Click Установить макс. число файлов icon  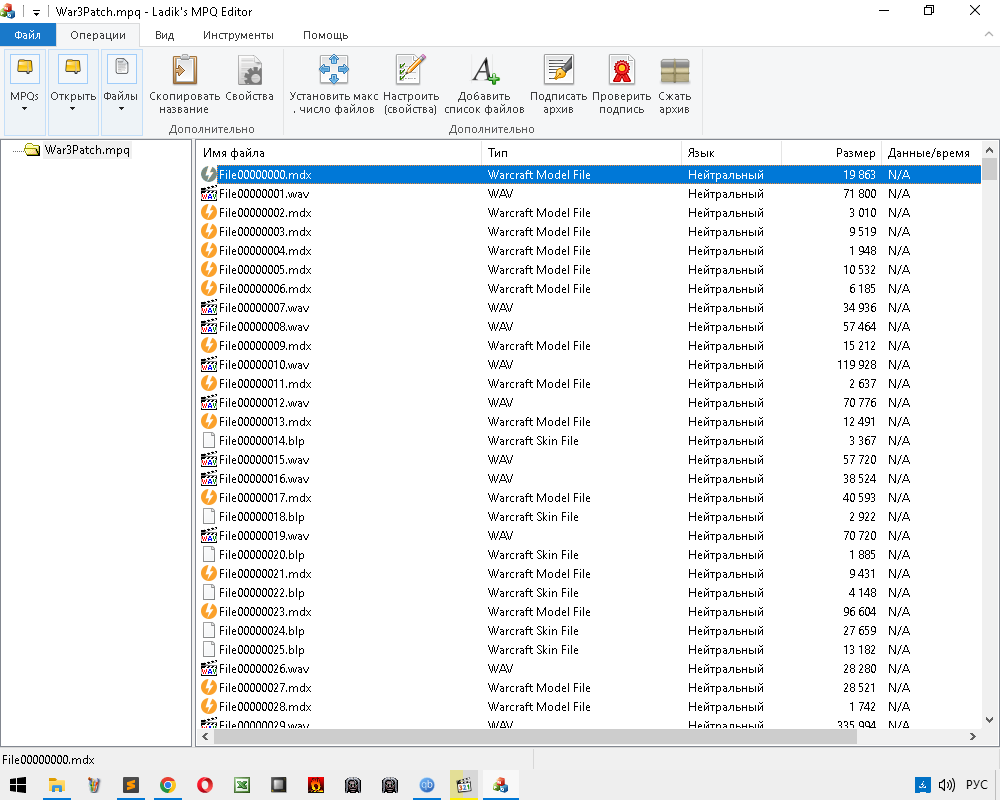point(334,70)
